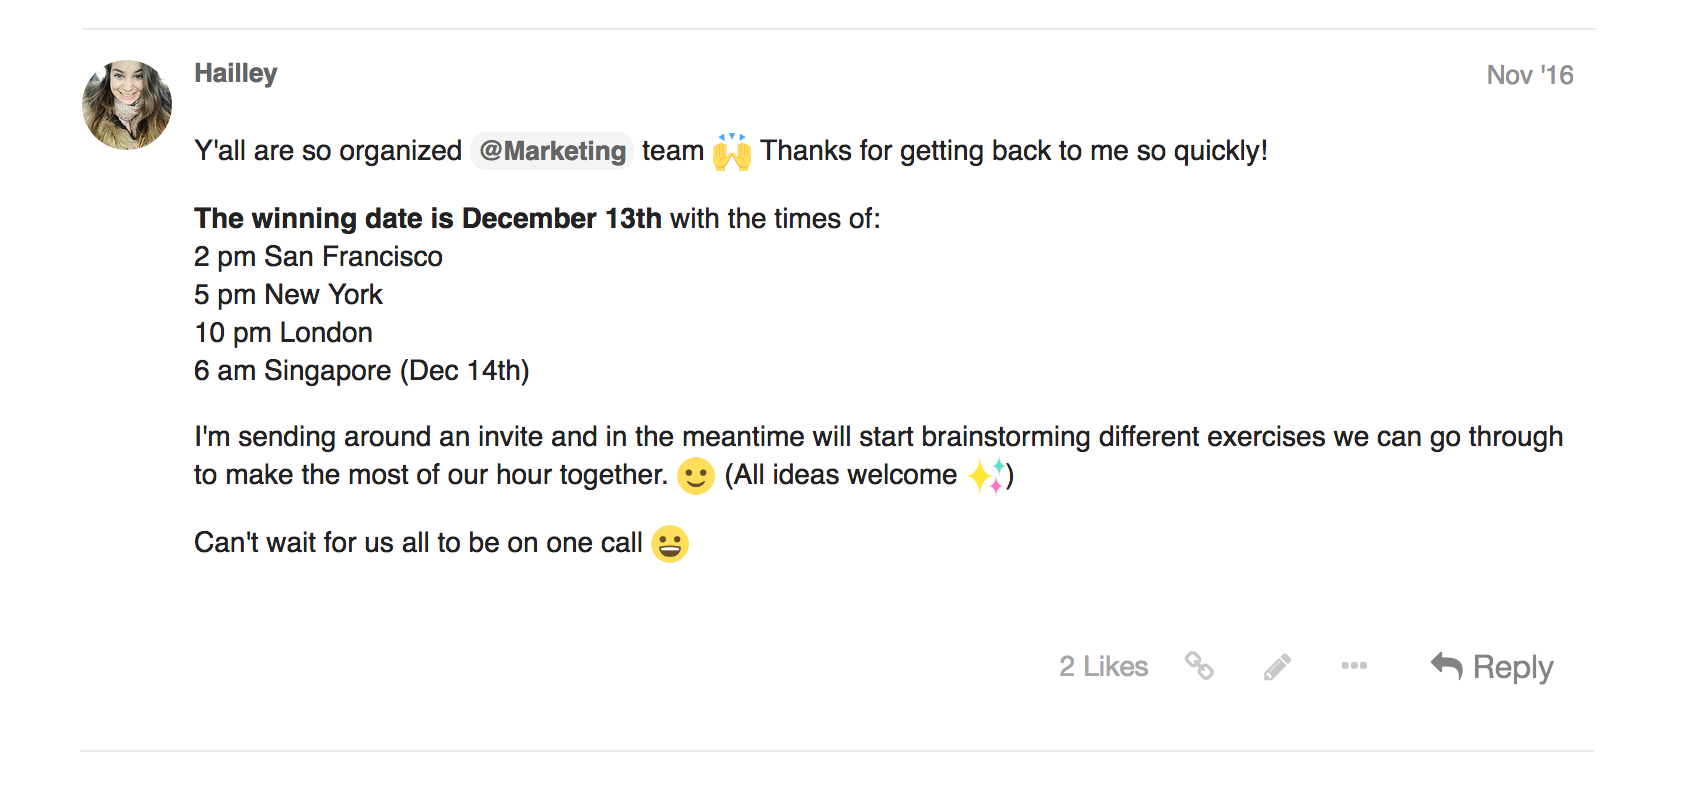This screenshot has width=1694, height=792.
Task: Click the '6 am Singapore (Dec 14th)' line
Action: click(361, 371)
